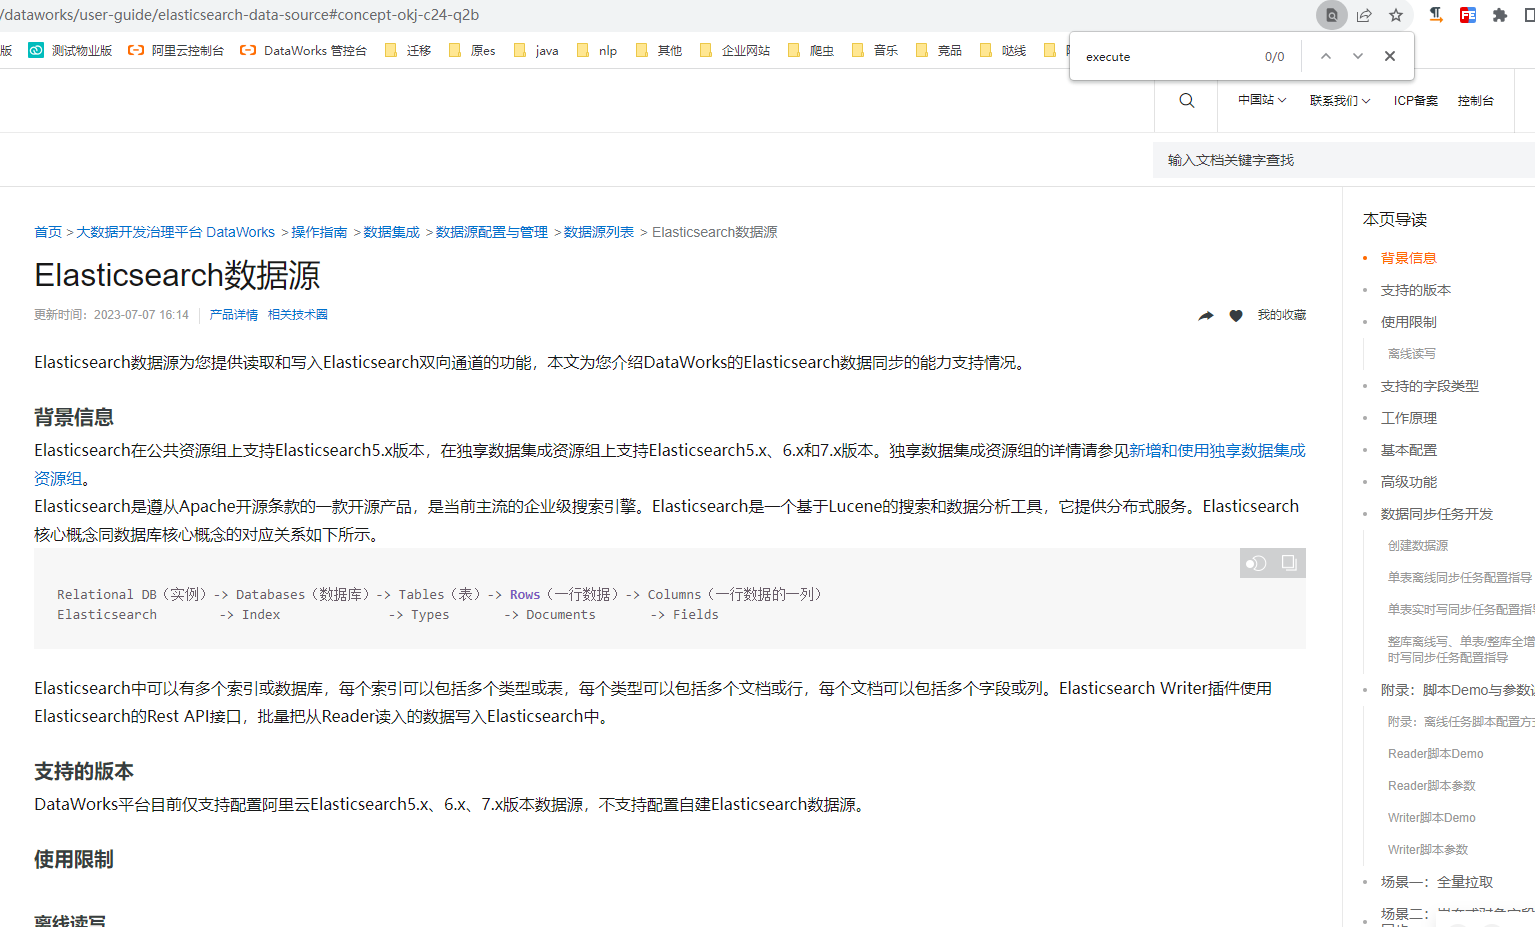Click the find-in-page icon in address bar
The image size is (1535, 927).
tap(1331, 15)
